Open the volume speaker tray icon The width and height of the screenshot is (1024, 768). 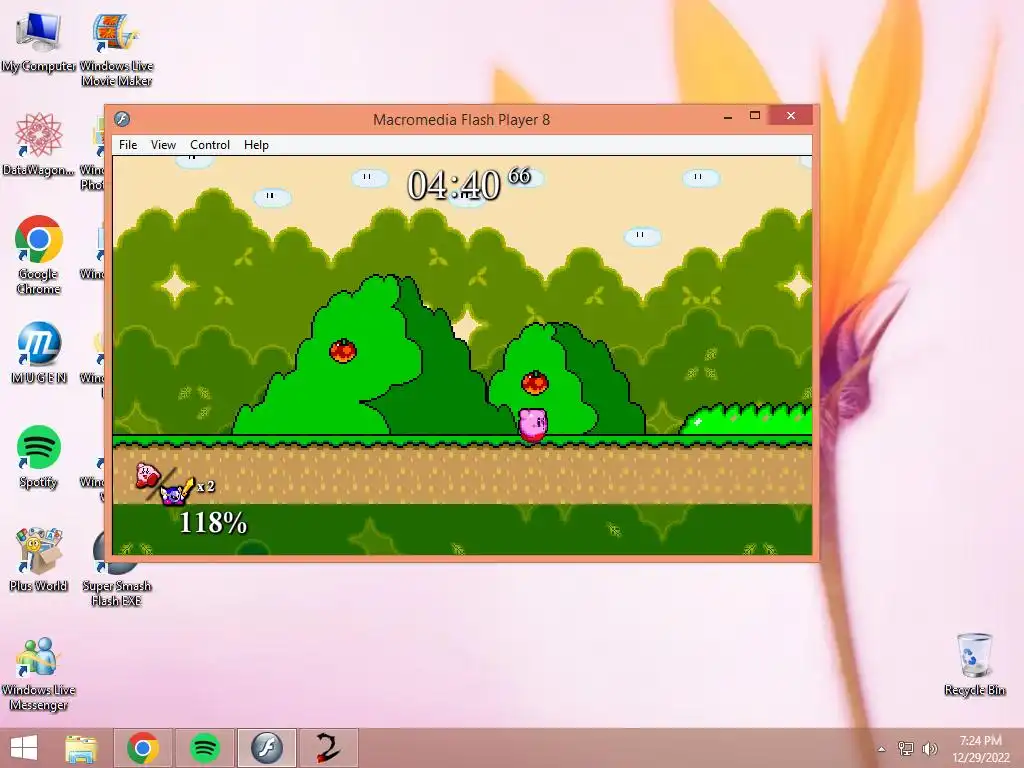[x=930, y=749]
